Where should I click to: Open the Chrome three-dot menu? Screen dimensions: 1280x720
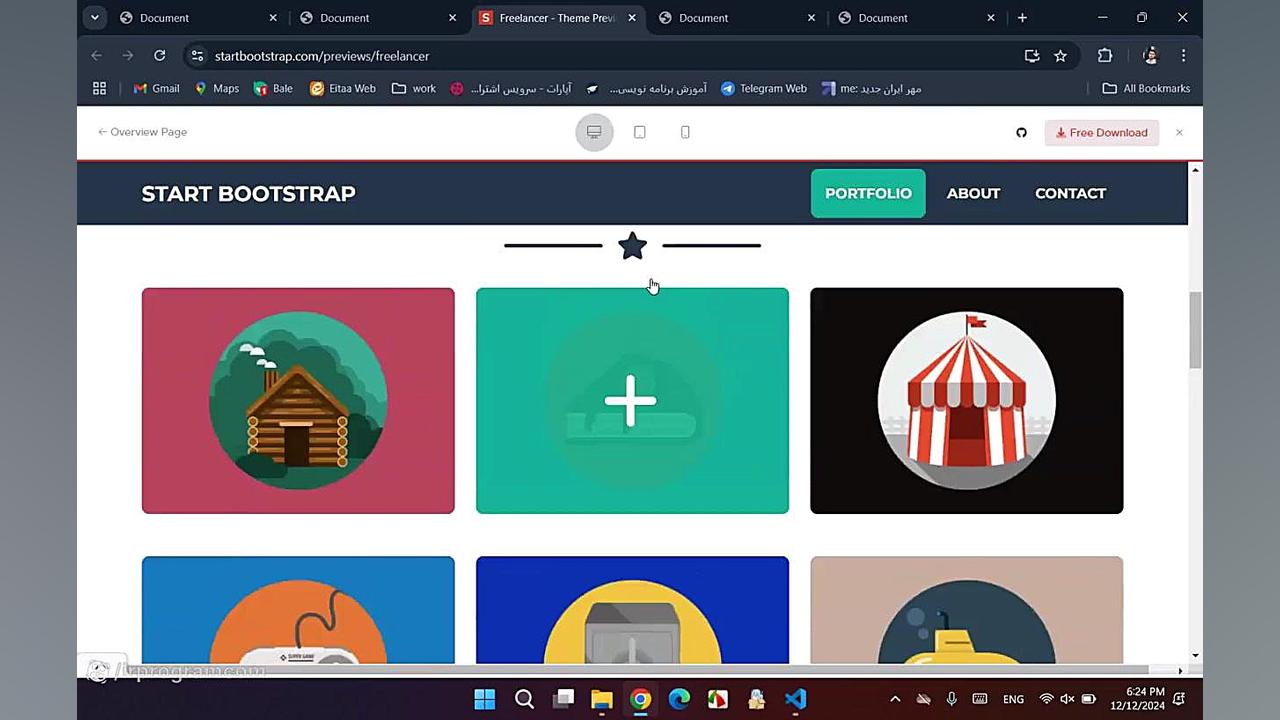(1183, 56)
